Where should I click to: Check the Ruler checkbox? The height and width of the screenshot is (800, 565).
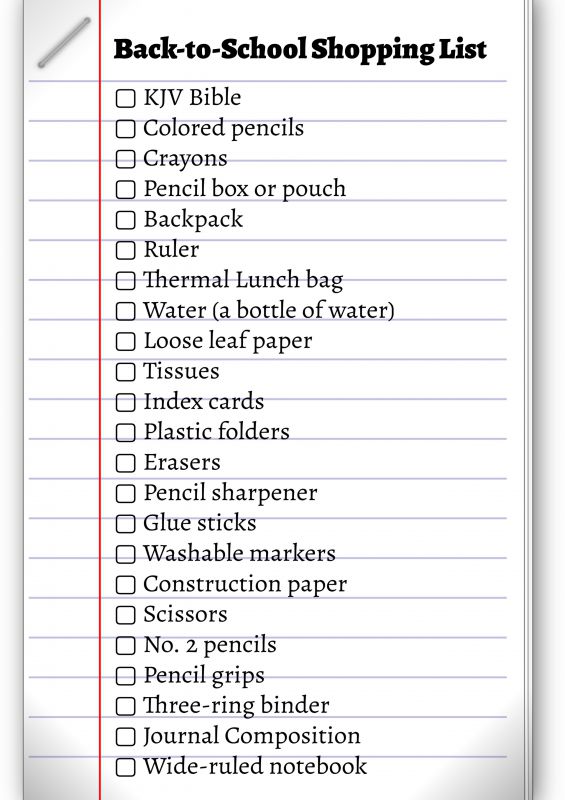[126, 251]
